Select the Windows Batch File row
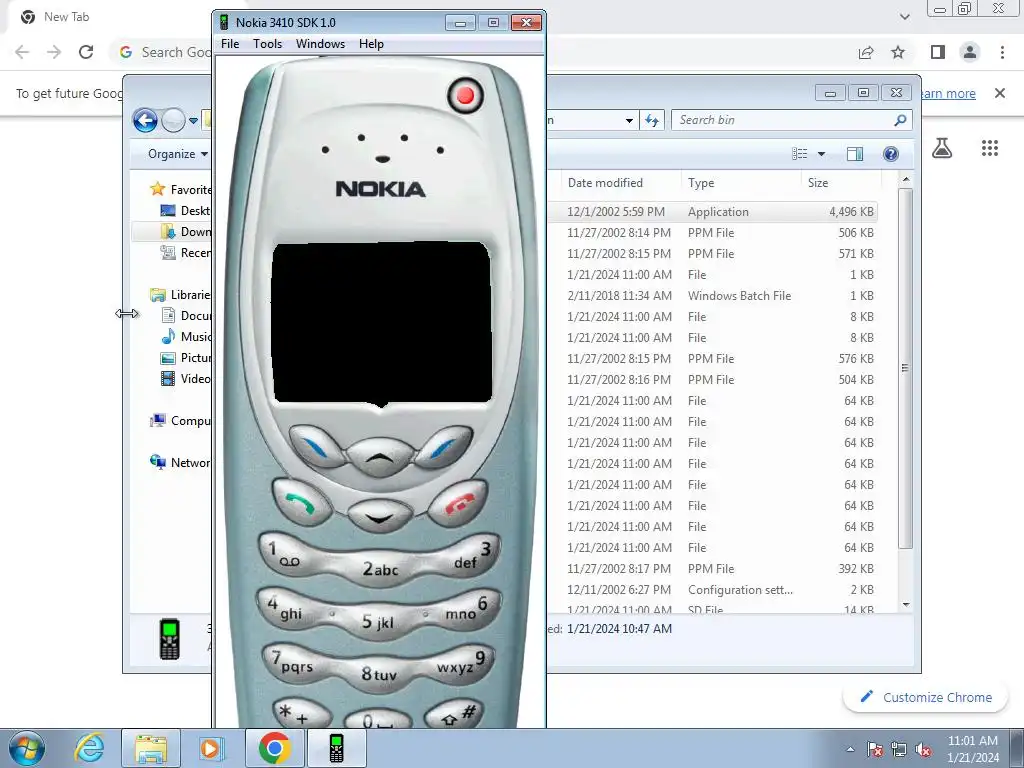This screenshot has height=768, width=1024. click(x=713, y=296)
